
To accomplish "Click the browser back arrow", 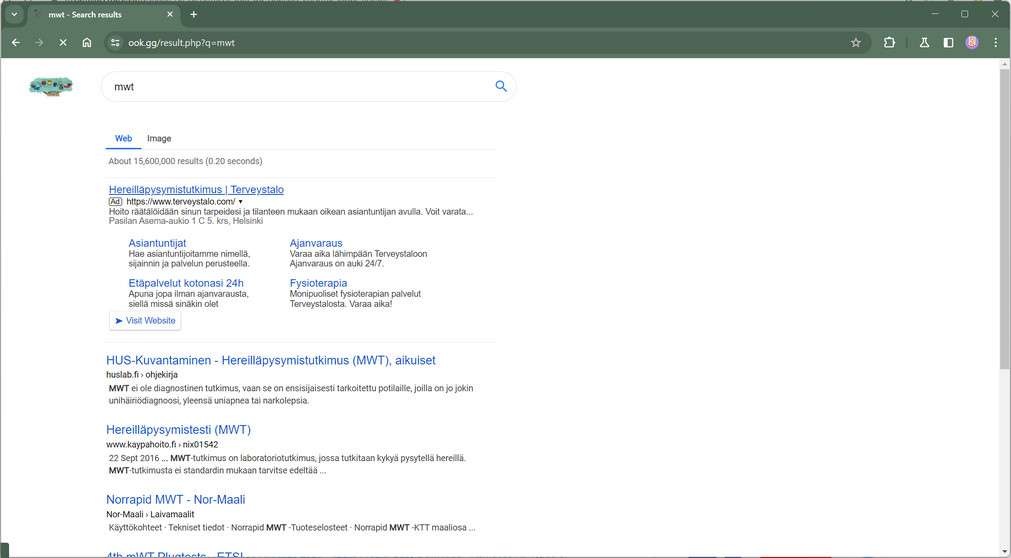I will click(16, 43).
